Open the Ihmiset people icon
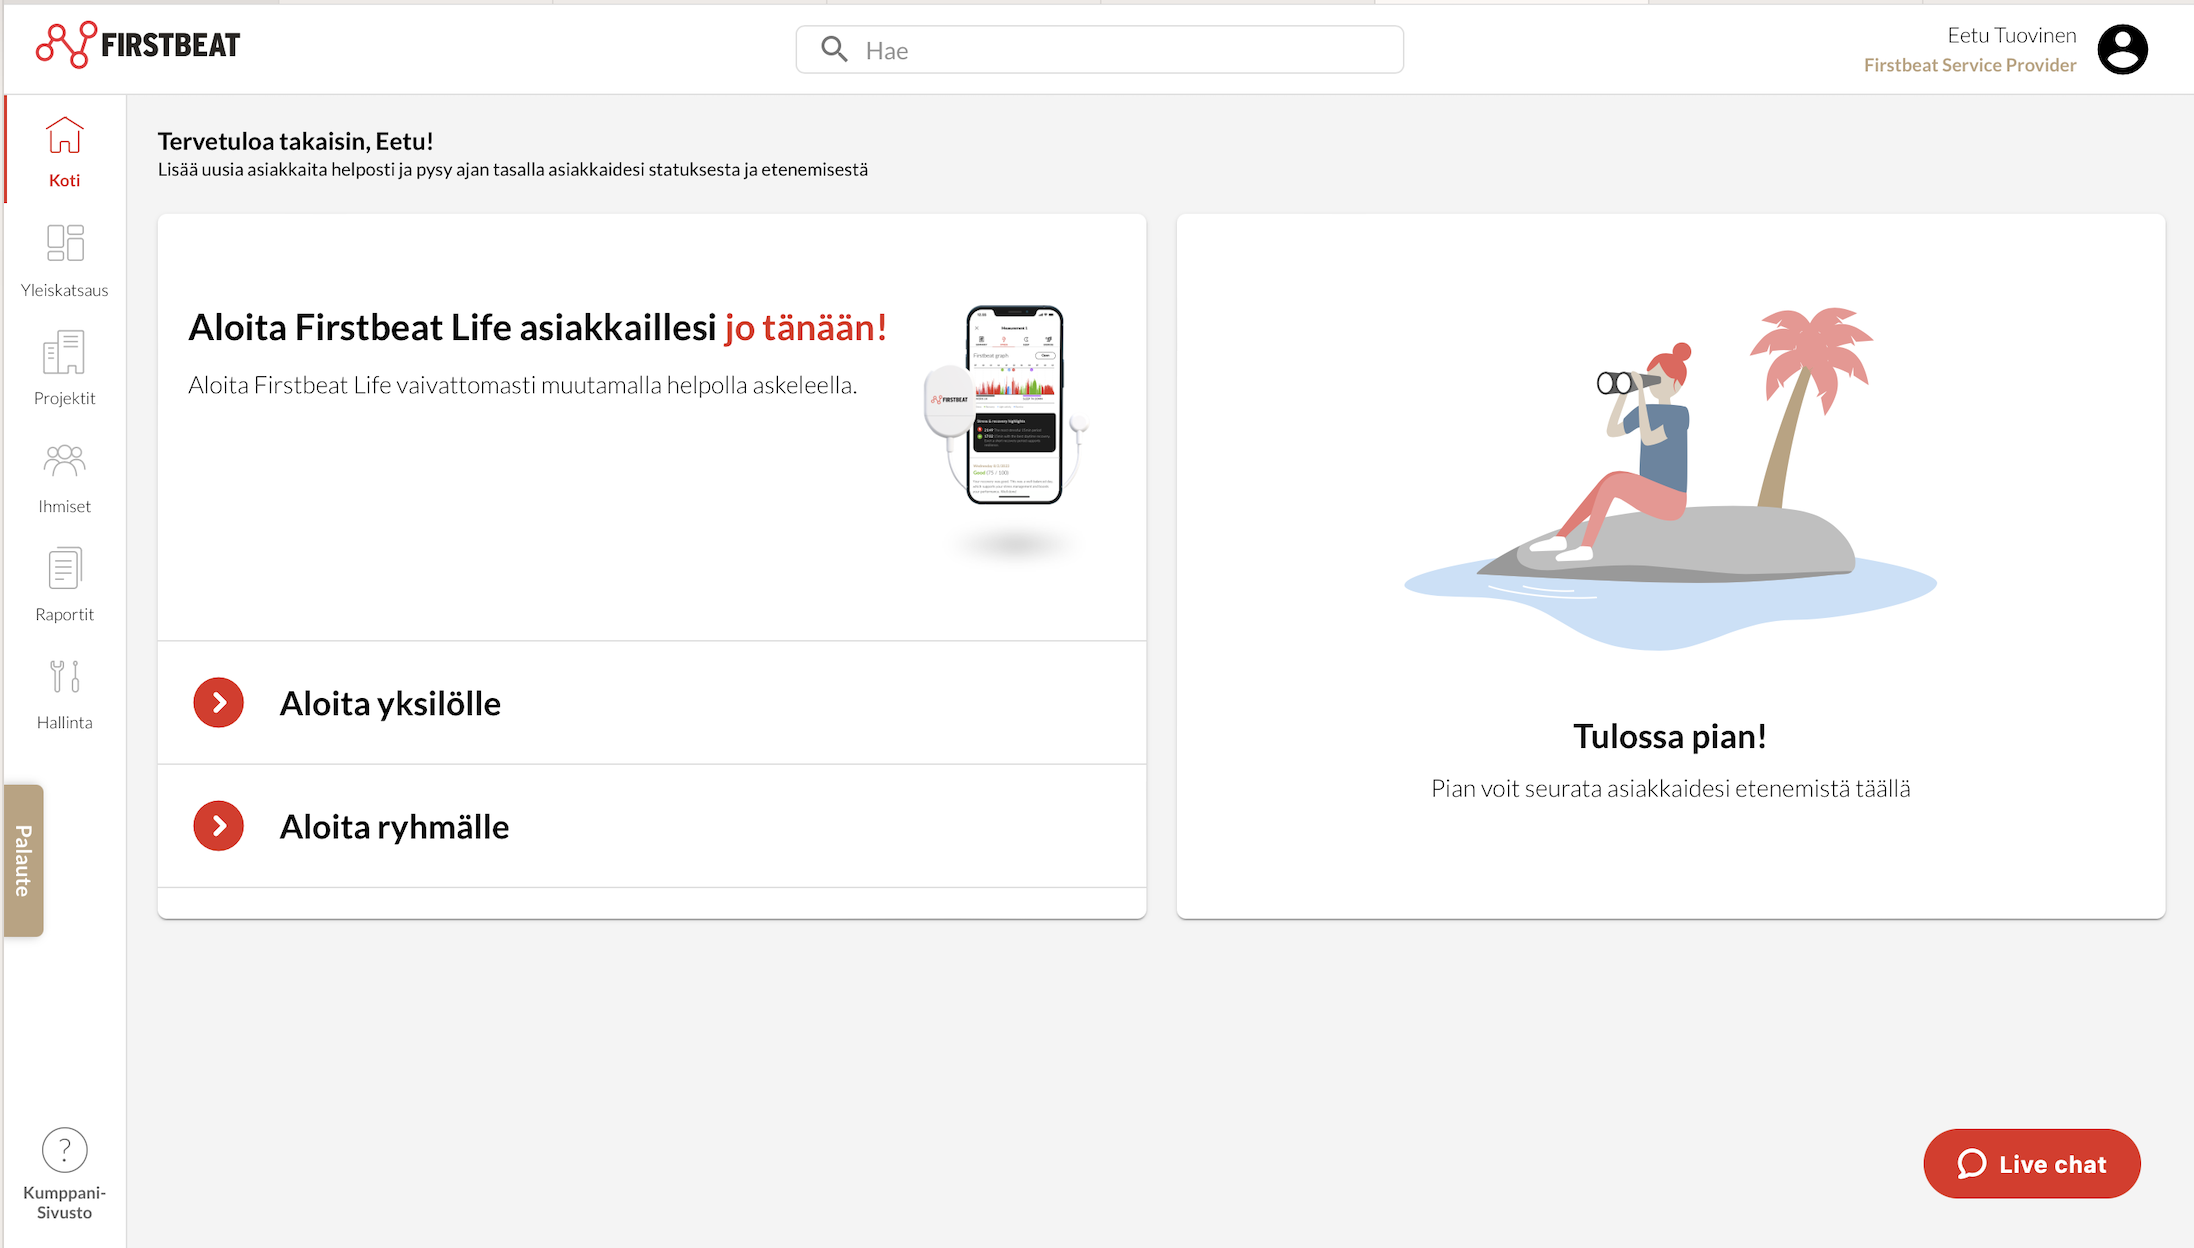Screen dimensions: 2194x1248 click(x=64, y=461)
